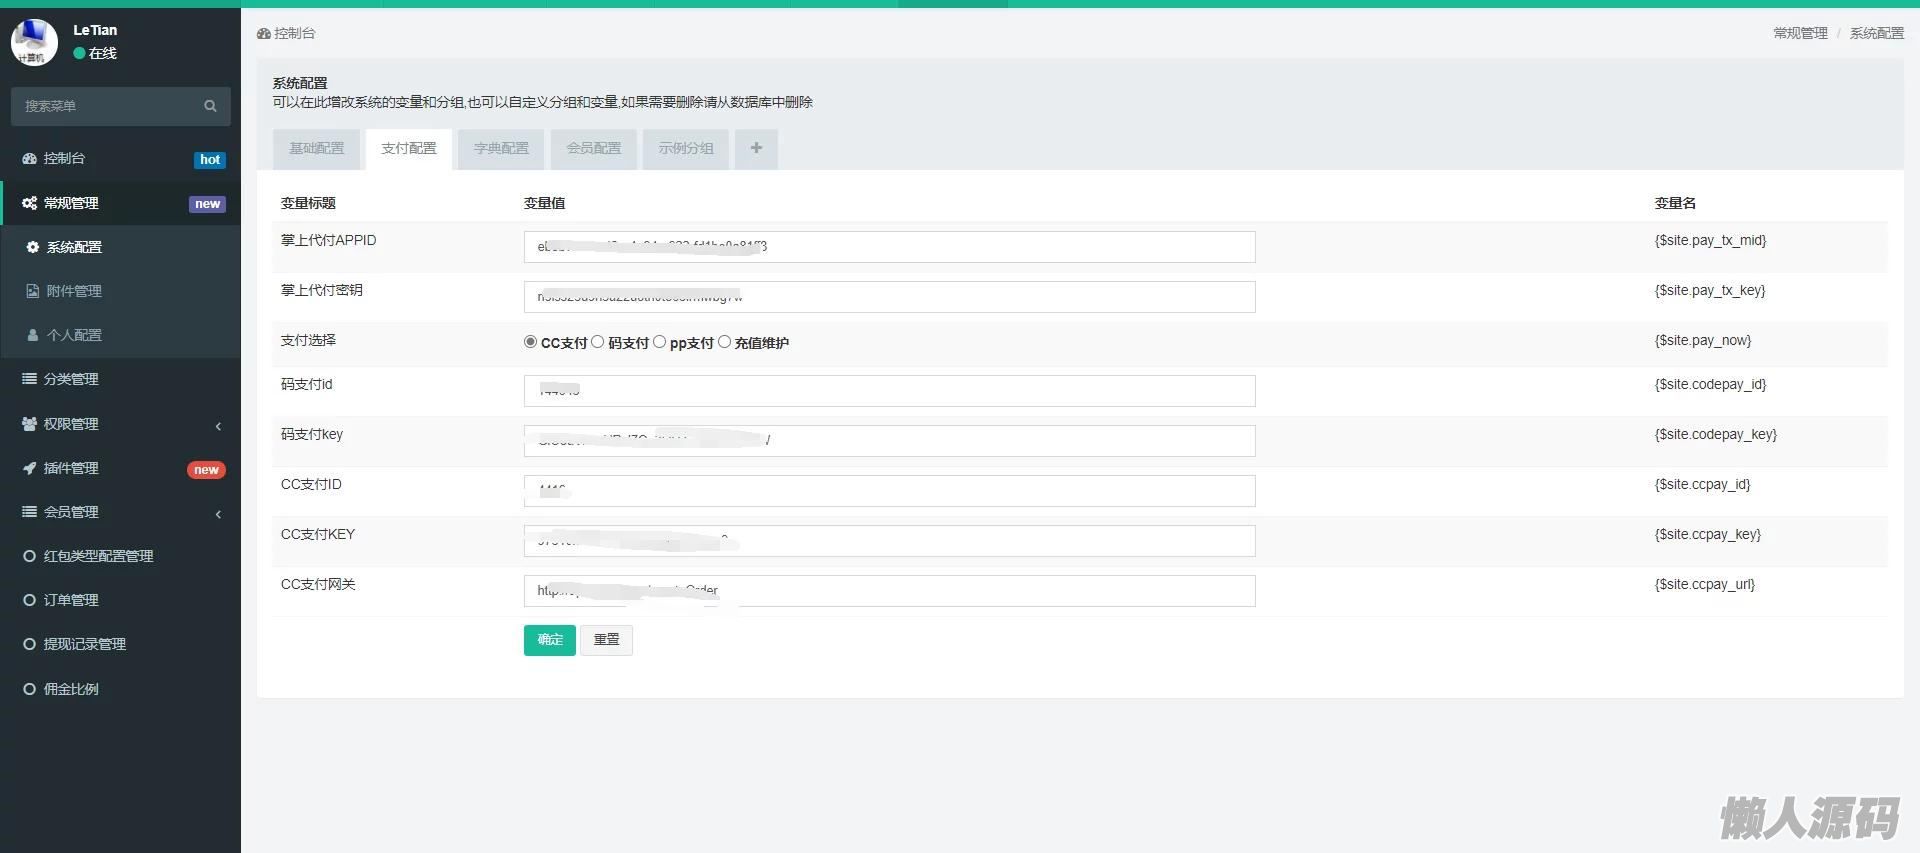Click the 控制台 dashboard icon in sidebar
Screen dimensions: 1920x853
[30, 159]
